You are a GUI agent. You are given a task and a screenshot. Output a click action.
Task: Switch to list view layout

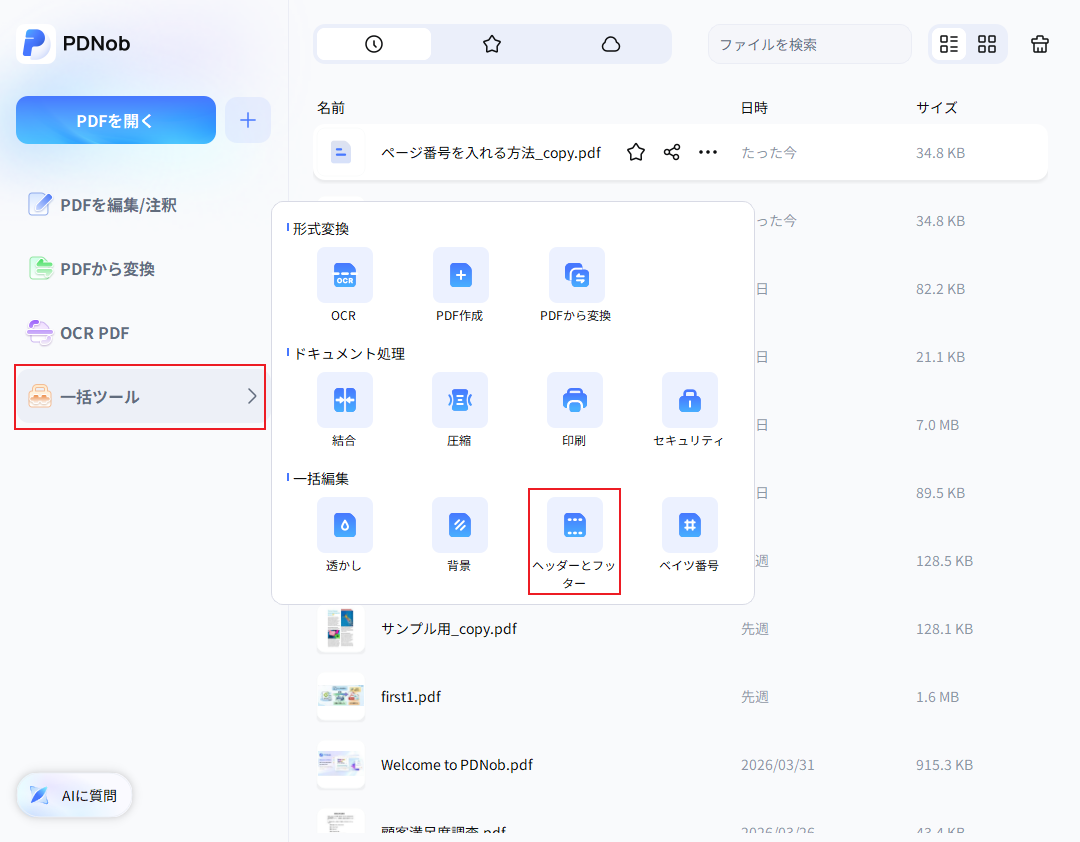click(948, 44)
